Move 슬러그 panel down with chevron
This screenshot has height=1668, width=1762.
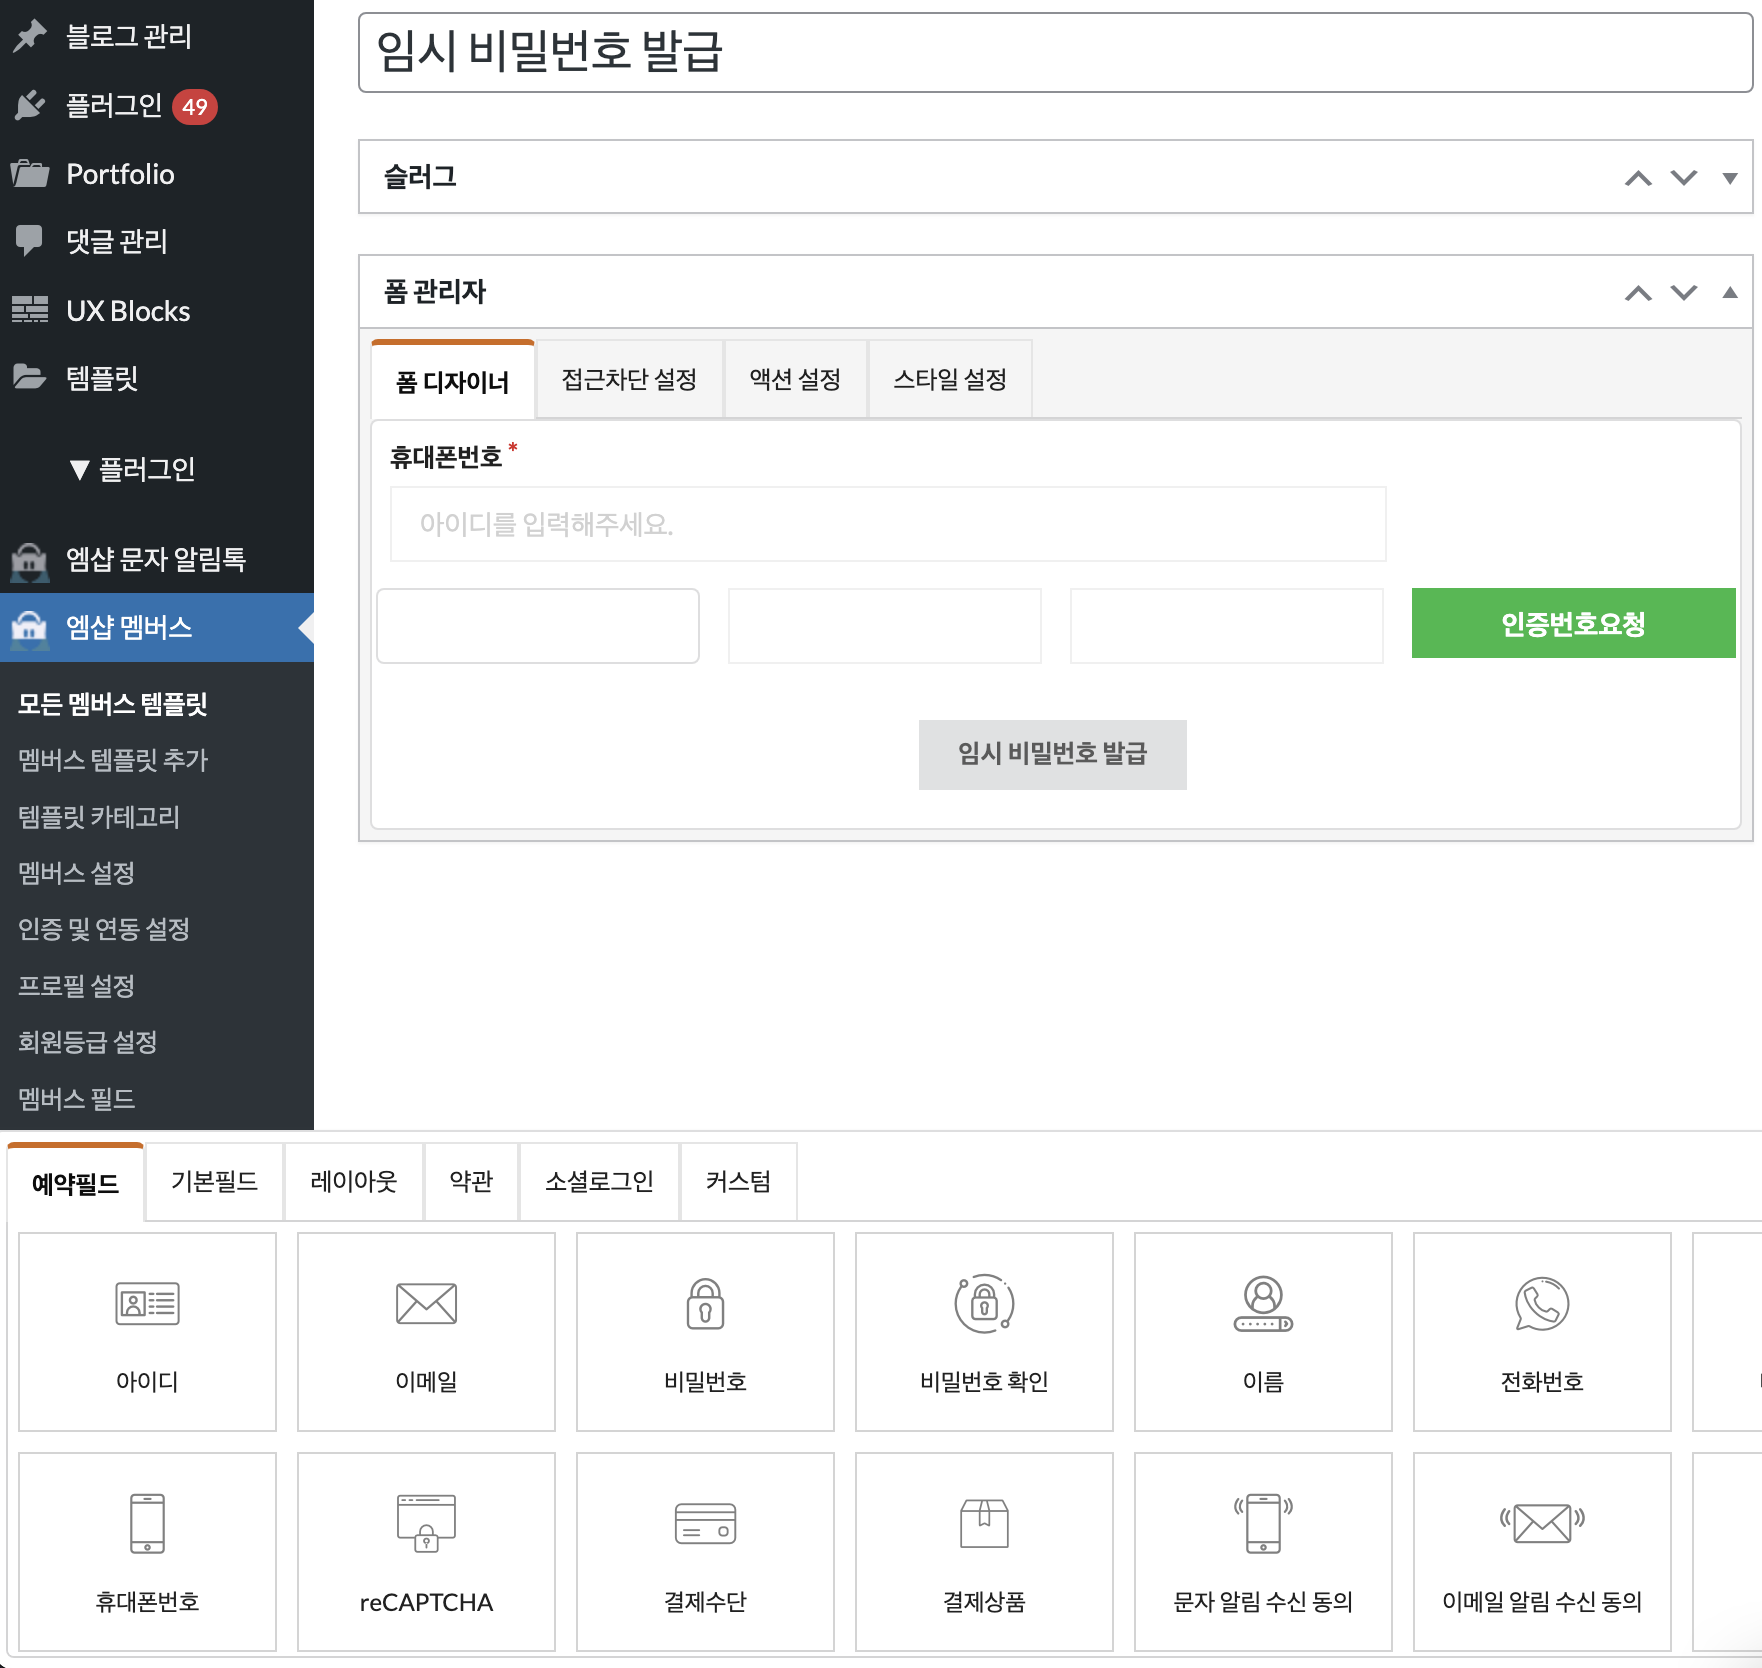[x=1684, y=178]
